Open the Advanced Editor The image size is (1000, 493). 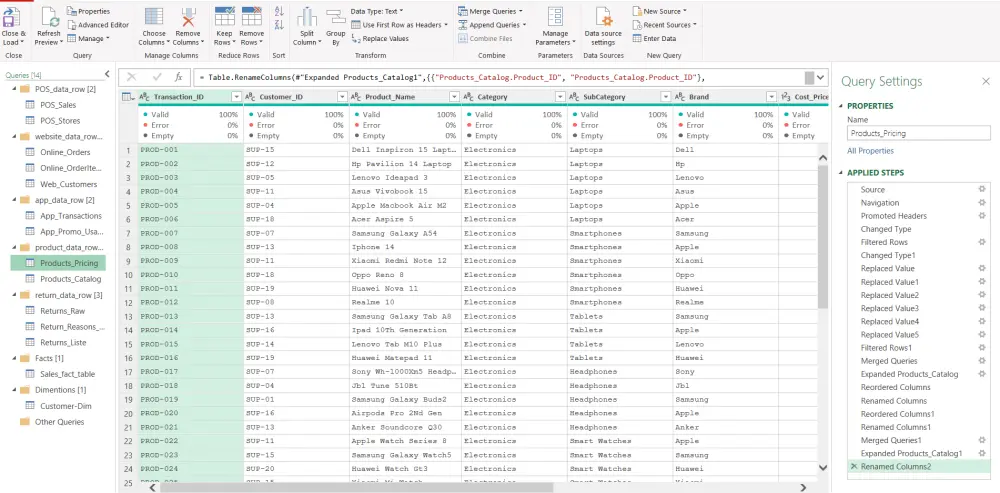point(98,25)
